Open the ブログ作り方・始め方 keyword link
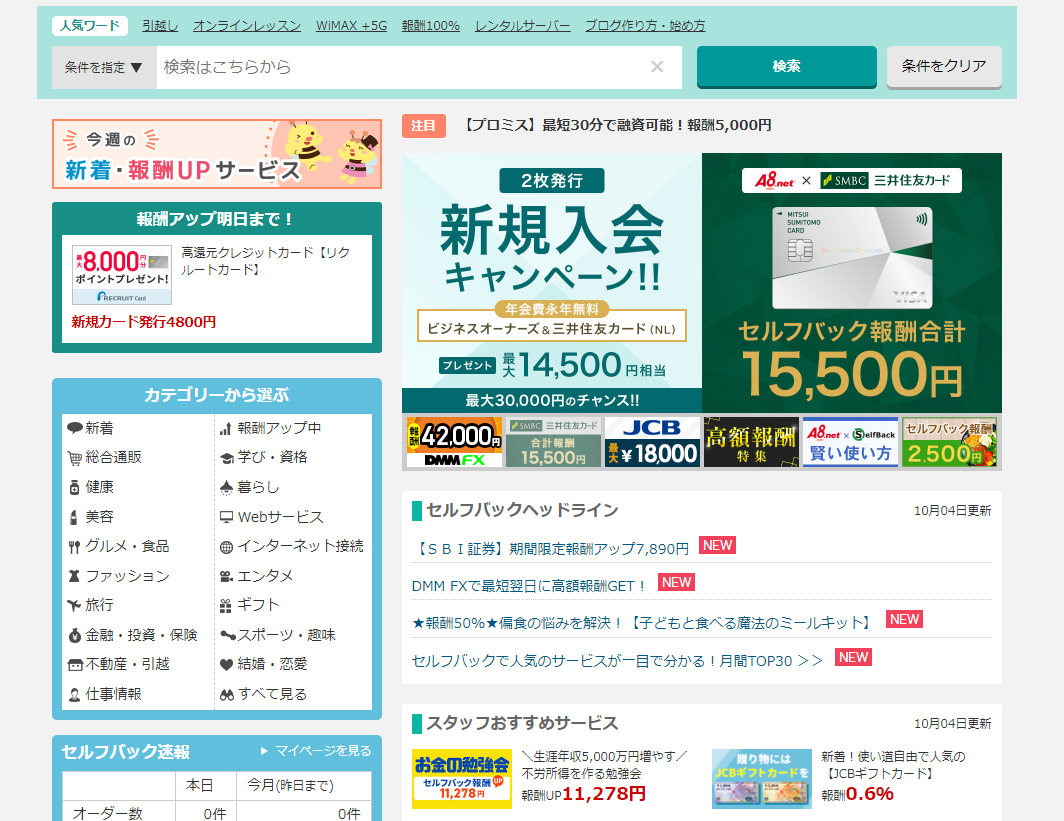Image resolution: width=1064 pixels, height=821 pixels. point(645,26)
